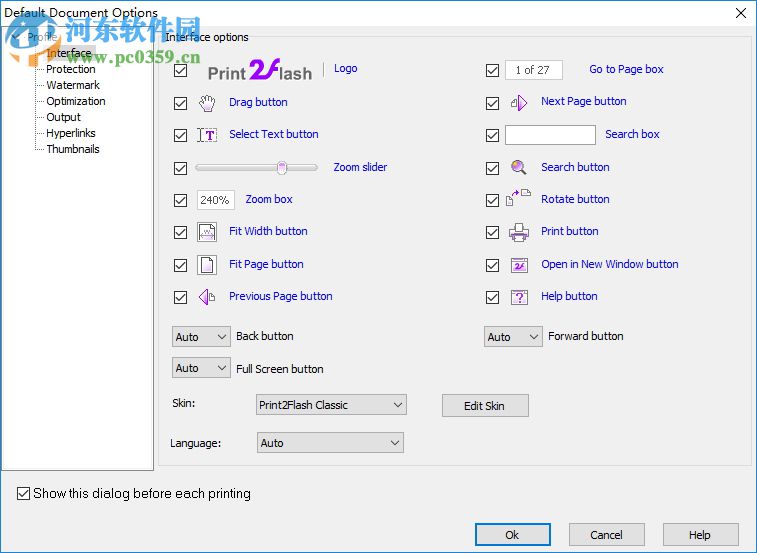
Task: Open the Language dropdown
Action: tap(330, 443)
